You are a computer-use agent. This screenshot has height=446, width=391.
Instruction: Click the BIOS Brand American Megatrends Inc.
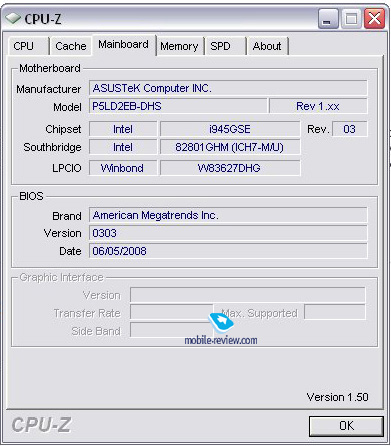[x=228, y=215]
